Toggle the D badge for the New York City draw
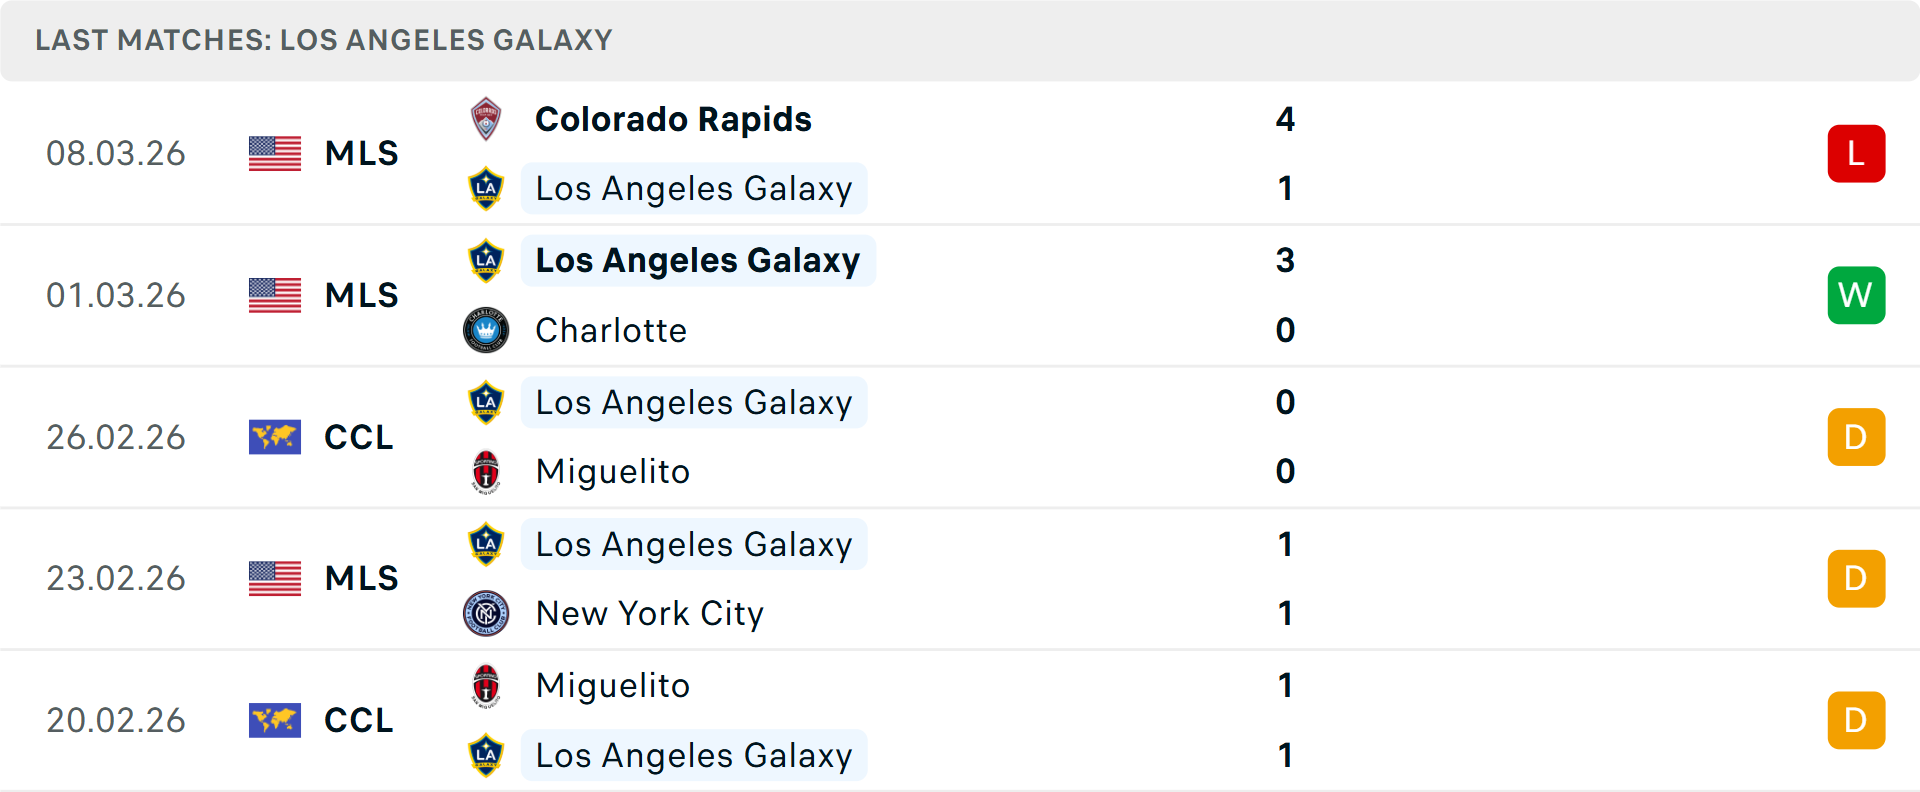 coord(1856,578)
